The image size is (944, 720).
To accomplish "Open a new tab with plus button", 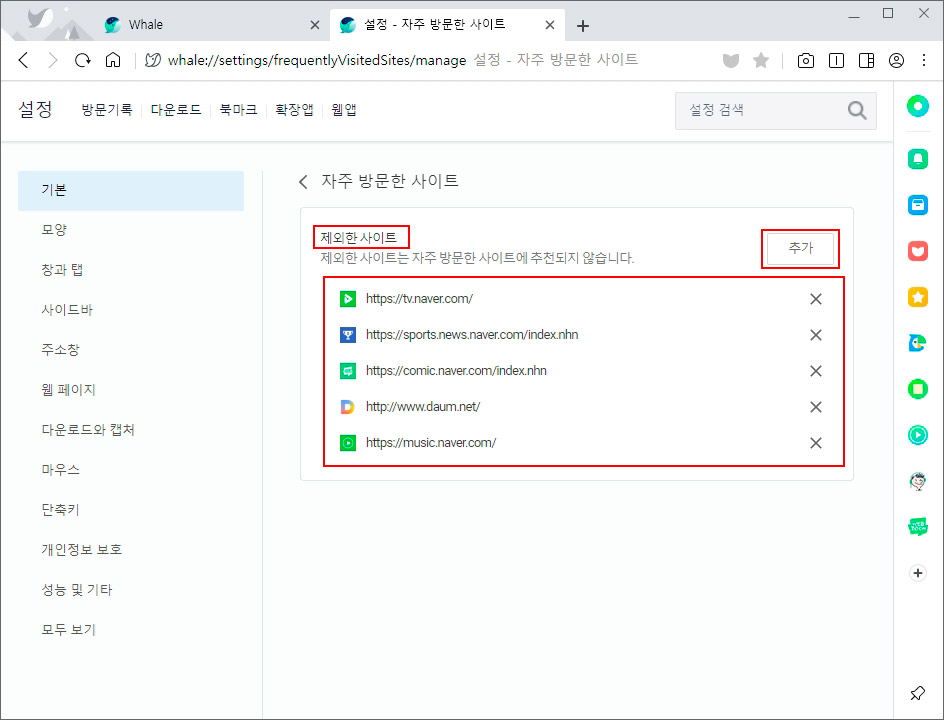I will pyautogui.click(x=583, y=26).
